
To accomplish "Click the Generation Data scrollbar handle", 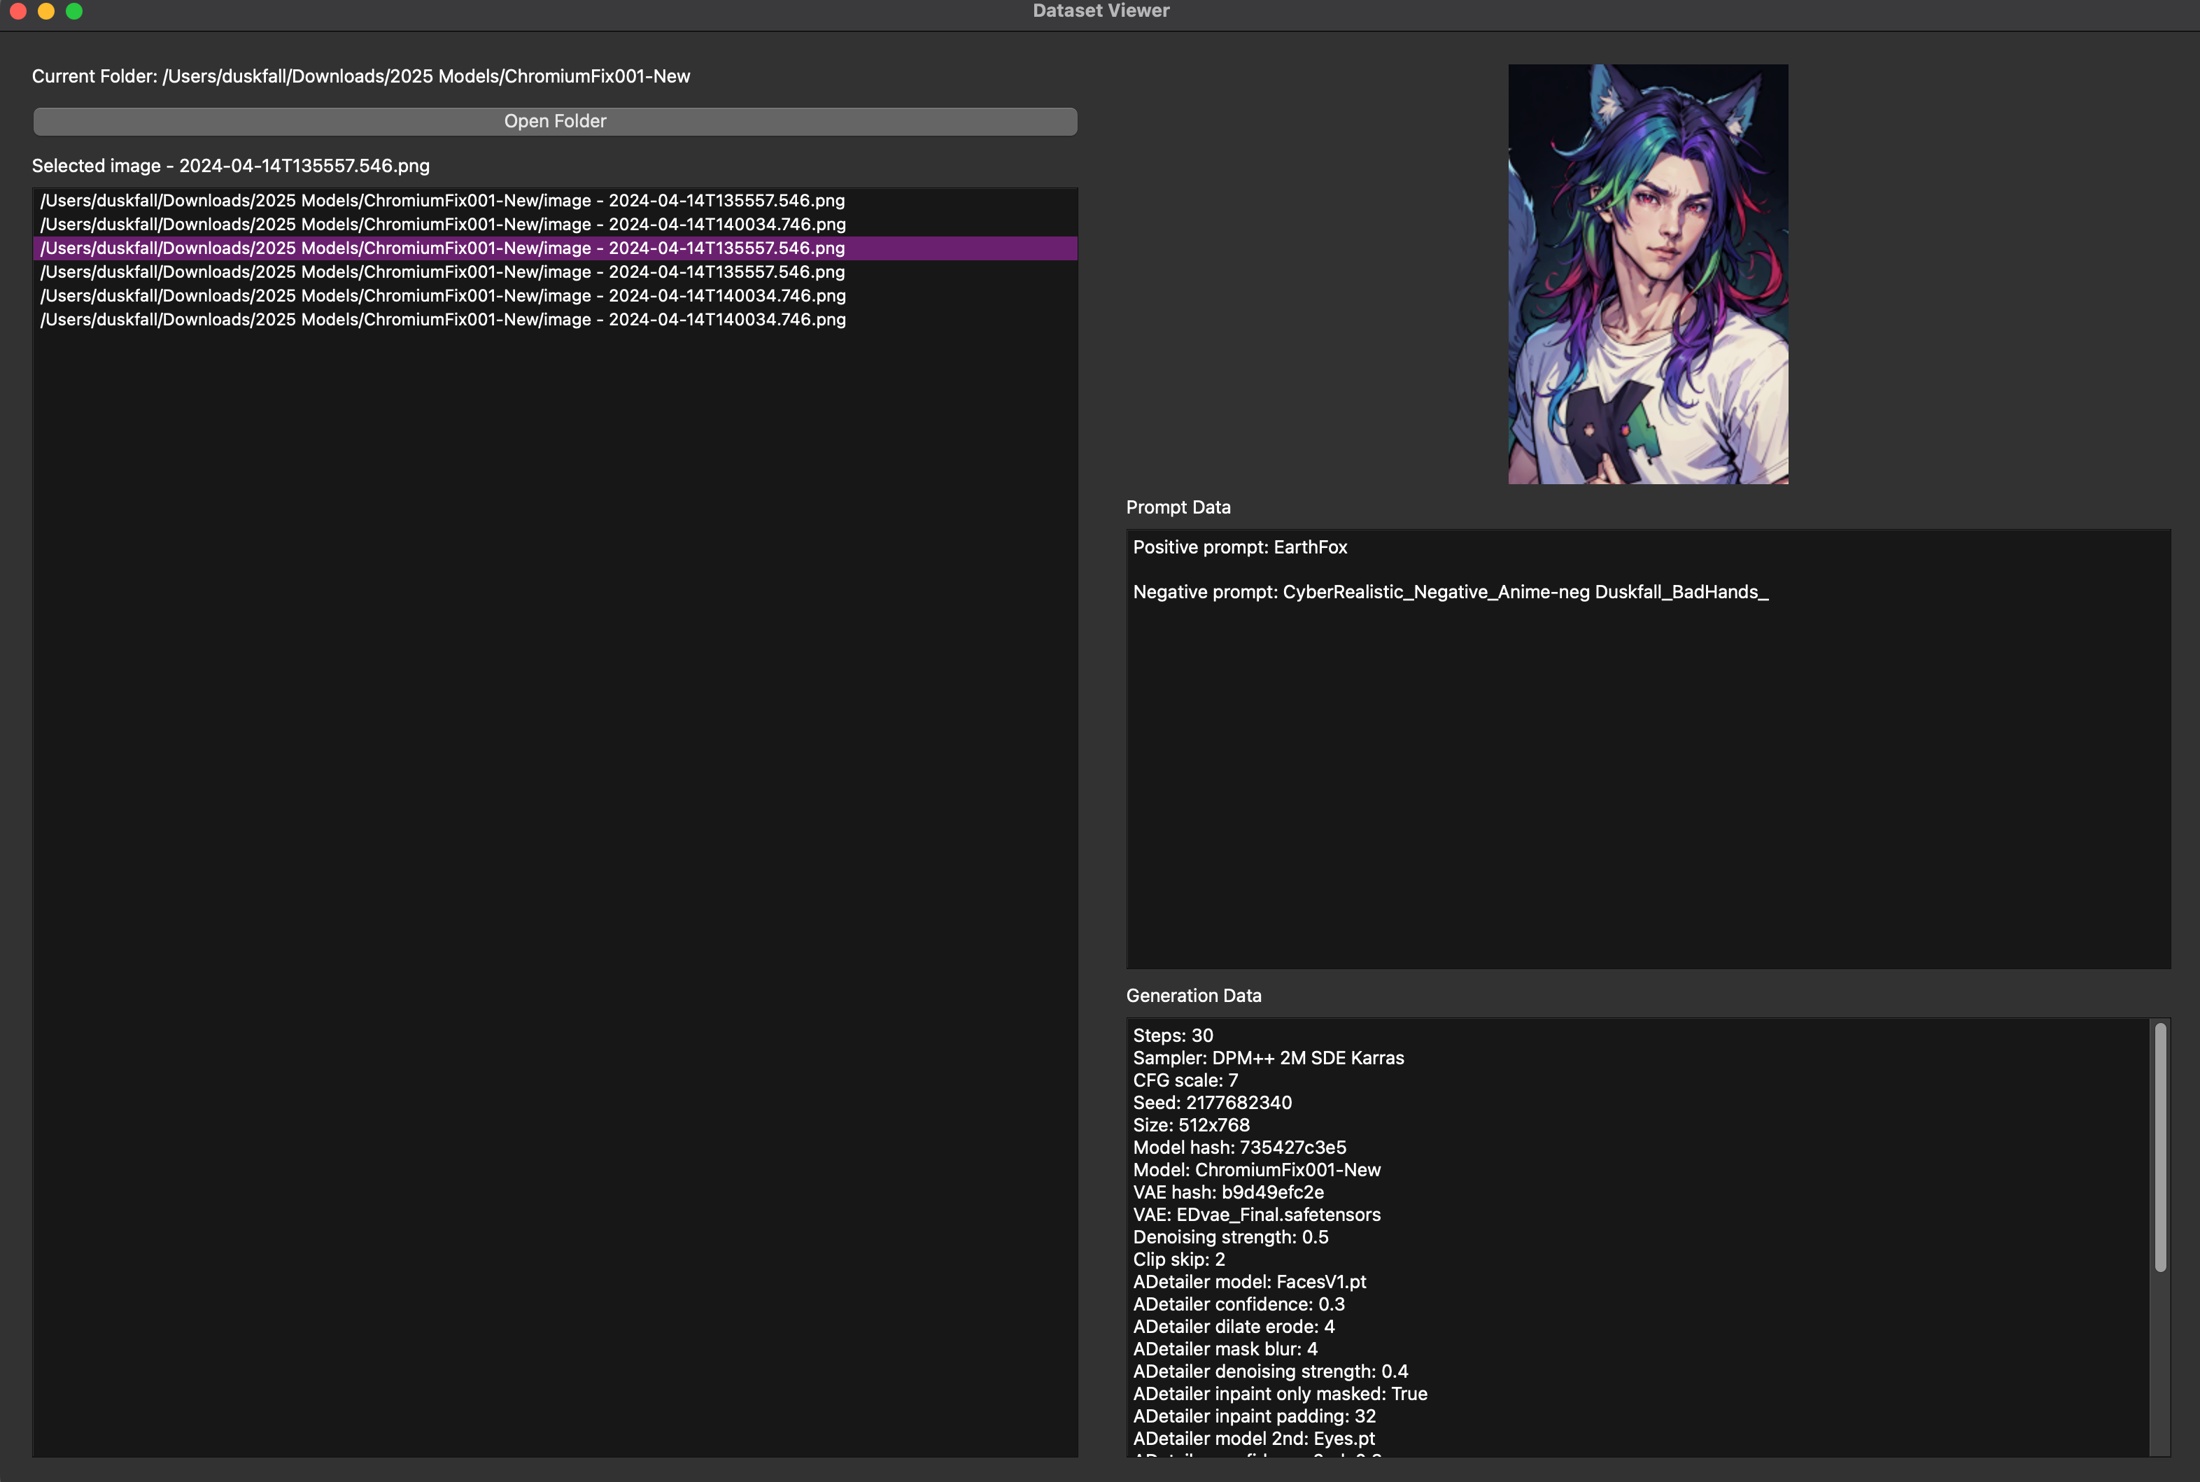I will click(2160, 1146).
